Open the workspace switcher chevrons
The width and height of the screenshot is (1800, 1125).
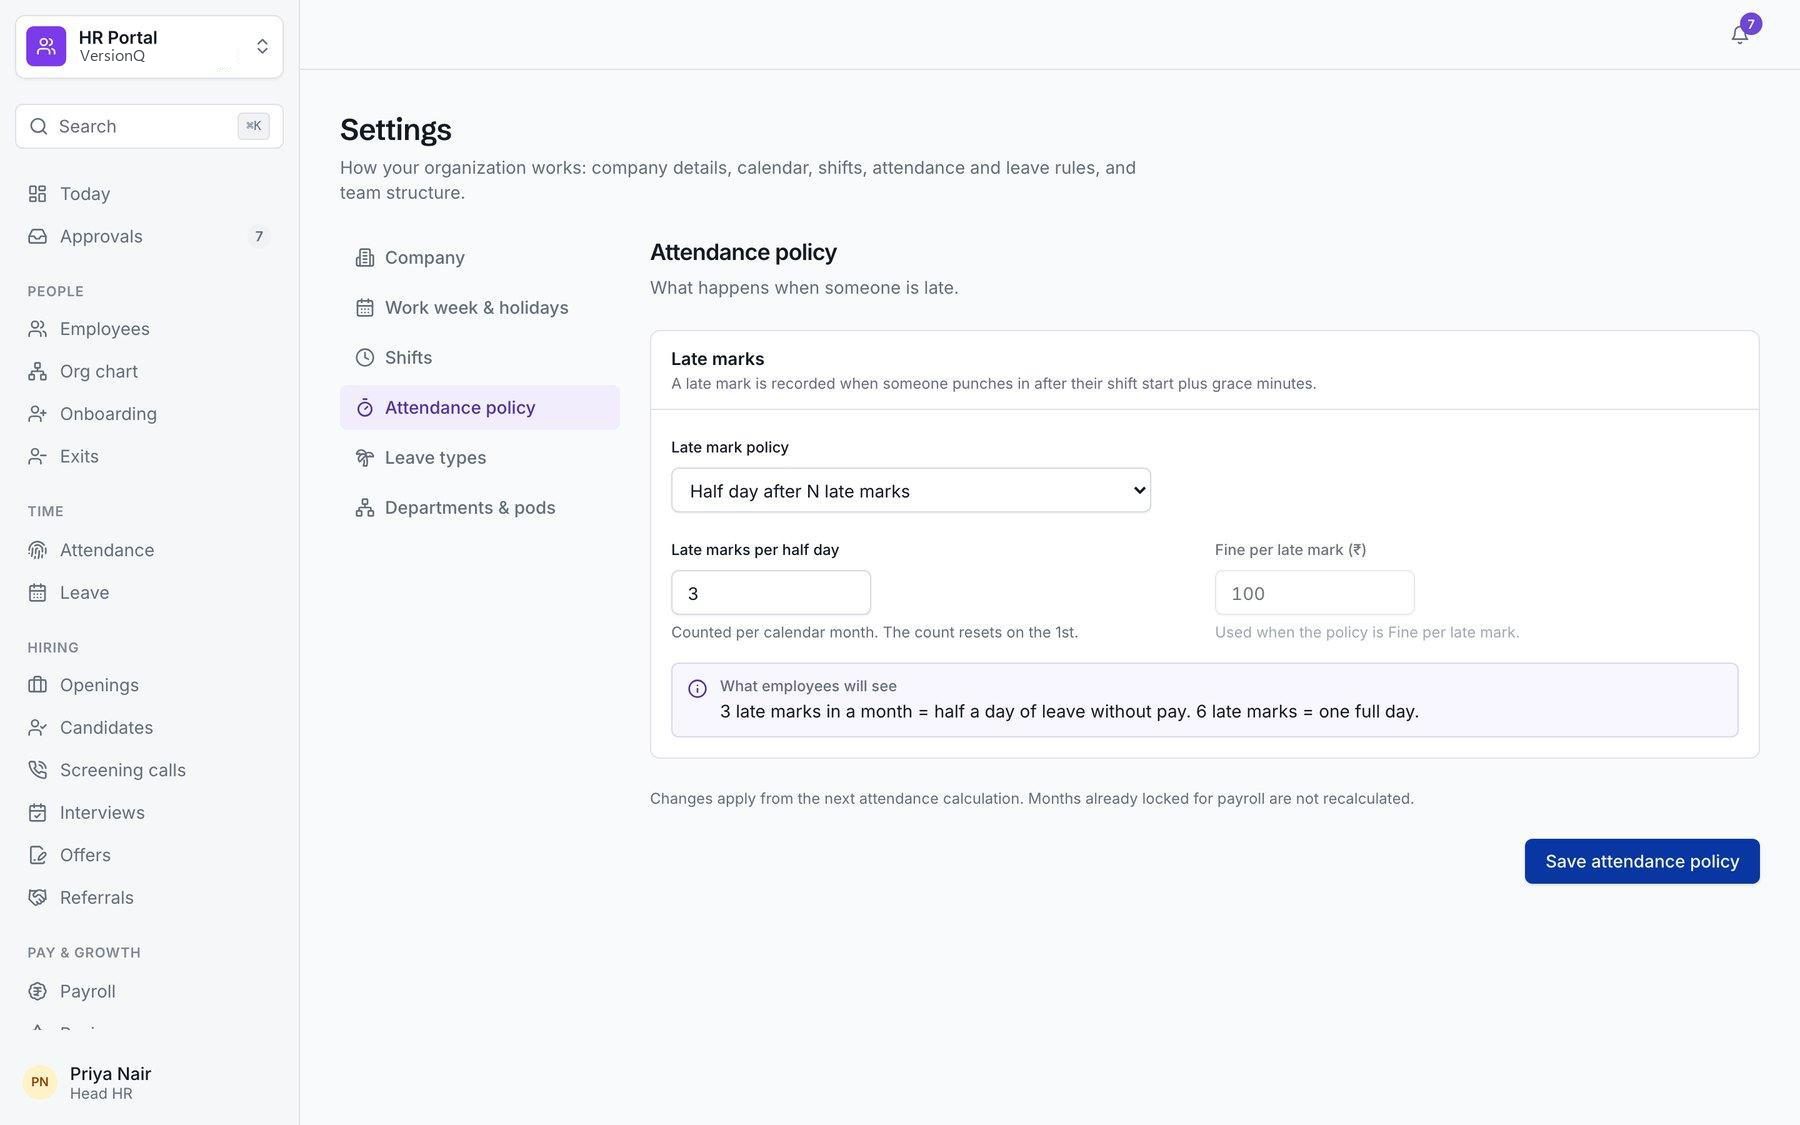pos(262,47)
